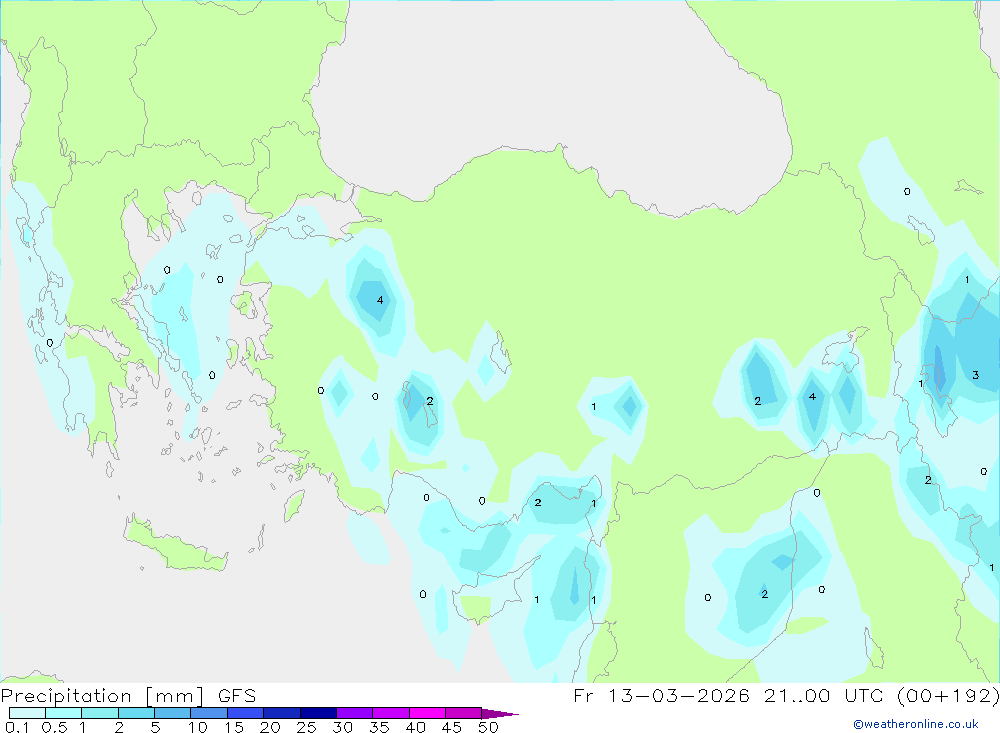Screen dimensions: 1000x733
Task: Click the '2' value over Syria
Action: tap(765, 594)
